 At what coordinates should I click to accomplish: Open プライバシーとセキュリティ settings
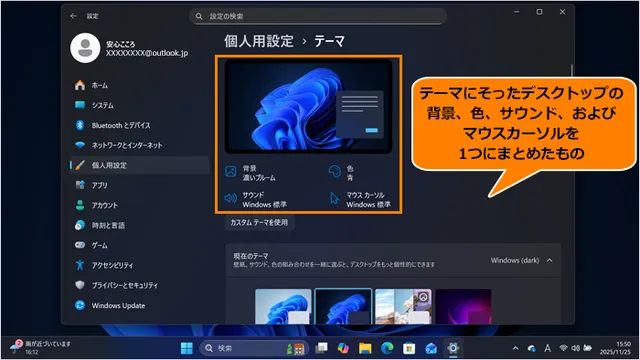click(139, 285)
